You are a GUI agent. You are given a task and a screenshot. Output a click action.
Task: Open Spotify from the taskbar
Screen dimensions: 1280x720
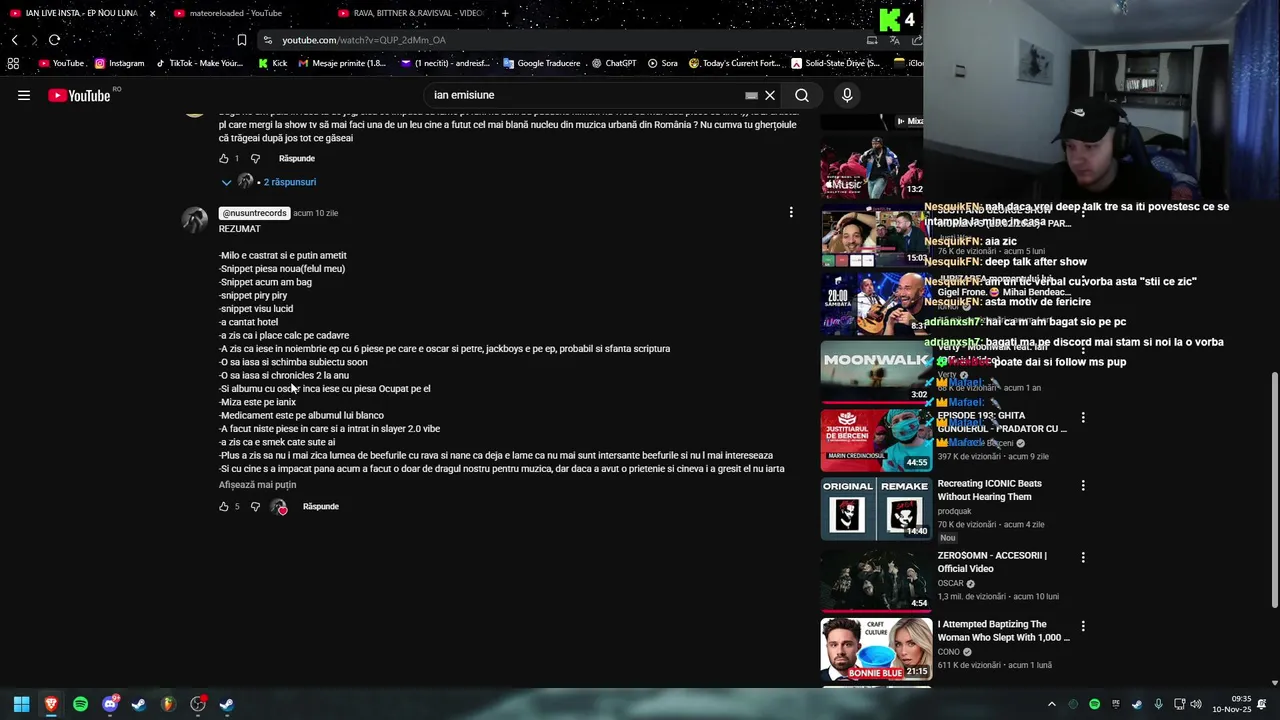[x=80, y=704]
